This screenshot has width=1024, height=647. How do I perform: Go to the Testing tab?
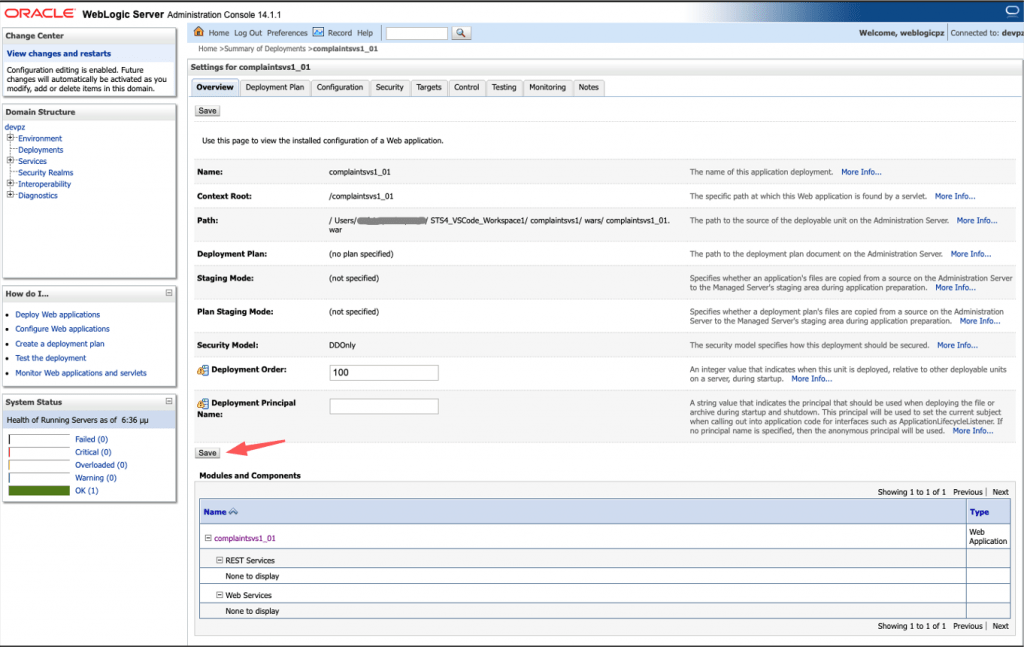[x=504, y=87]
